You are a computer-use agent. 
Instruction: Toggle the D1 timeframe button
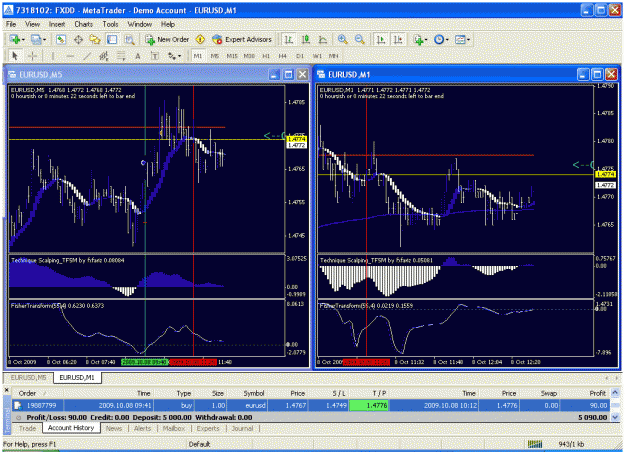(300, 56)
